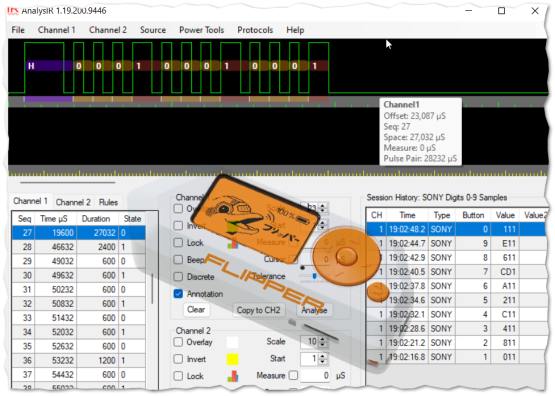Select pulse table row Seq 30
555x396 pixels.
click(79, 275)
